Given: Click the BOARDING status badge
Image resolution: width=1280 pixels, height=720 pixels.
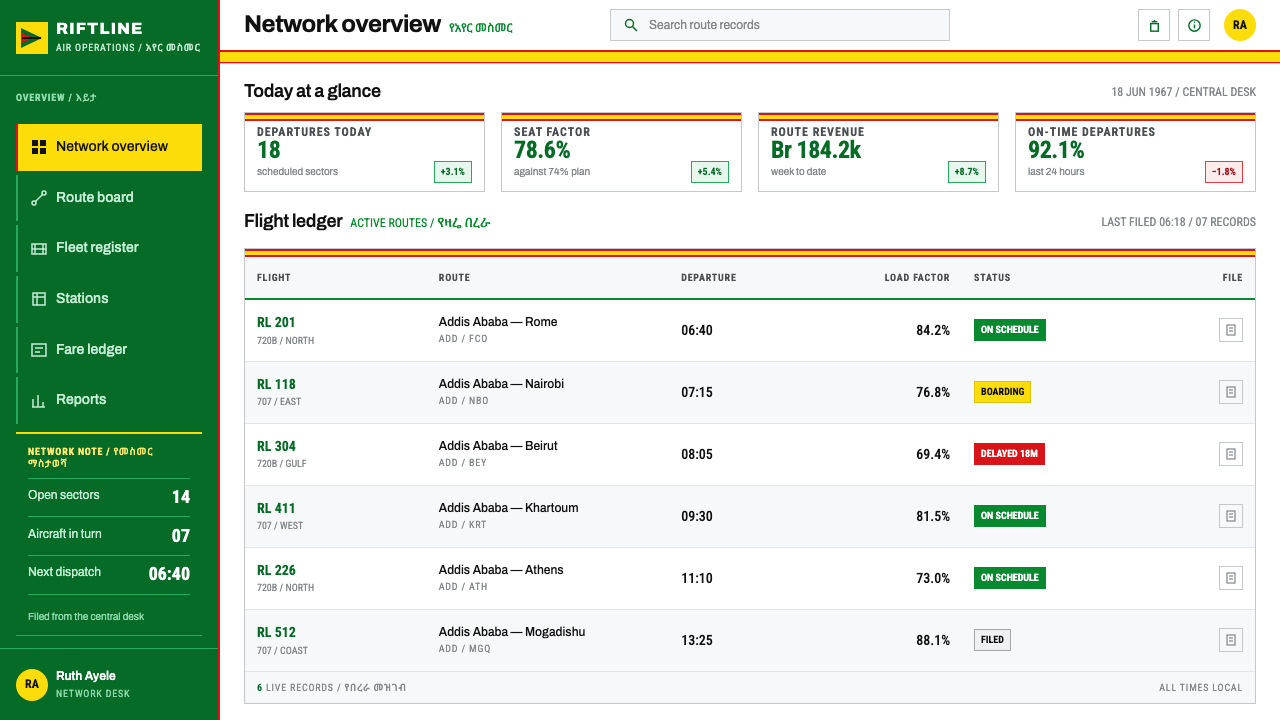Looking at the screenshot, I should tap(1002, 392).
